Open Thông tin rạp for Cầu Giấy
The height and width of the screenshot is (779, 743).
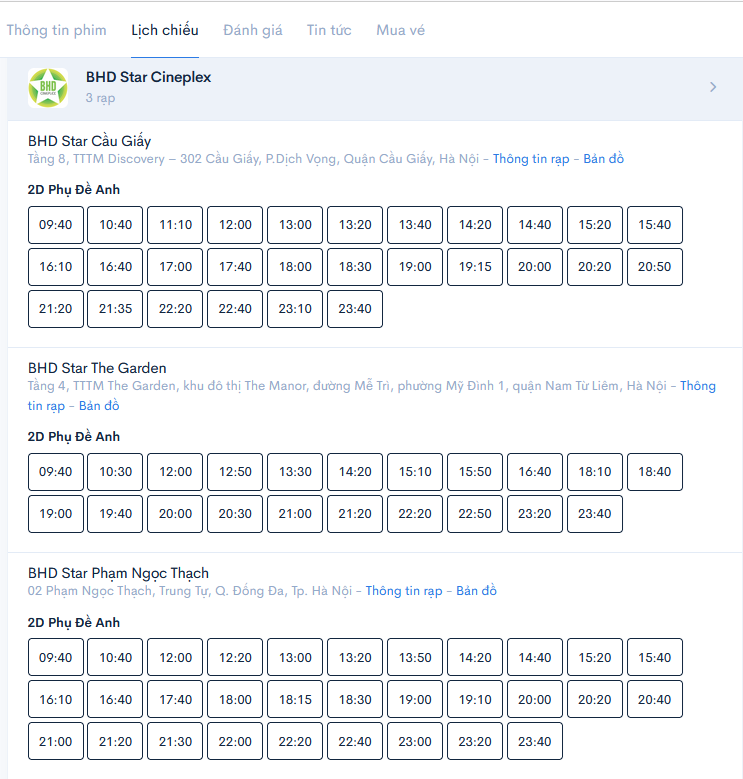[531, 159]
